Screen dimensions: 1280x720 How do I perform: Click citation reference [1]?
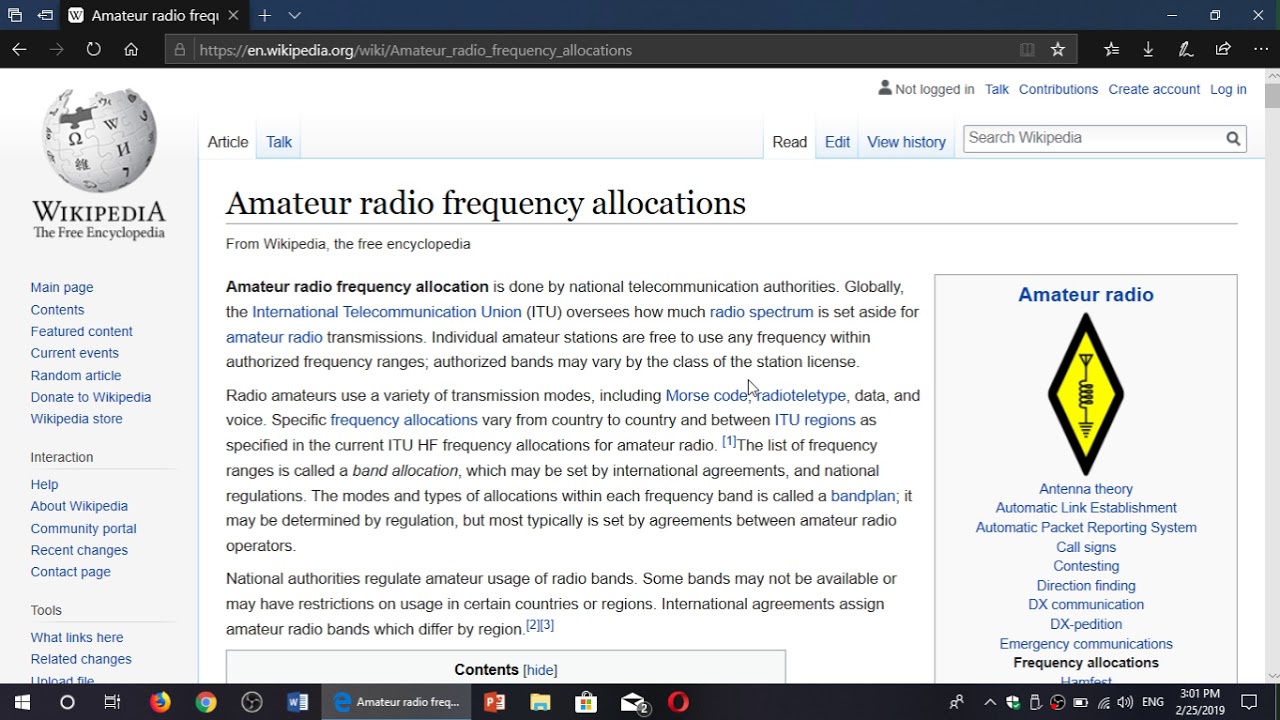point(729,441)
